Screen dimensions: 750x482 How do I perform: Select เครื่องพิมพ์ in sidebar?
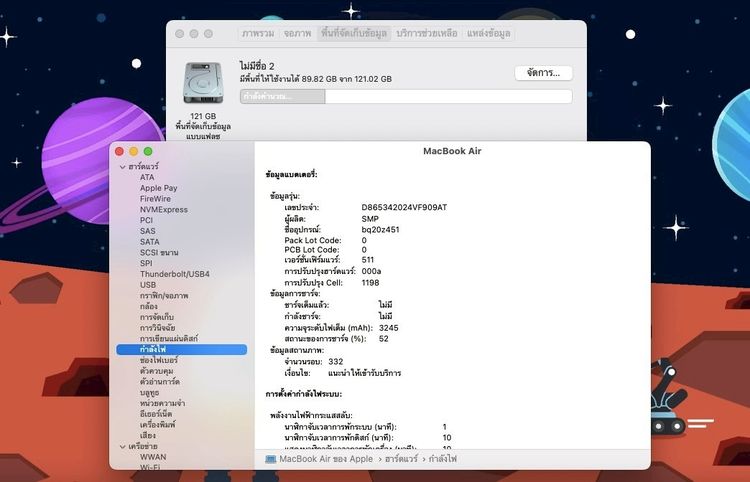[x=158, y=425]
